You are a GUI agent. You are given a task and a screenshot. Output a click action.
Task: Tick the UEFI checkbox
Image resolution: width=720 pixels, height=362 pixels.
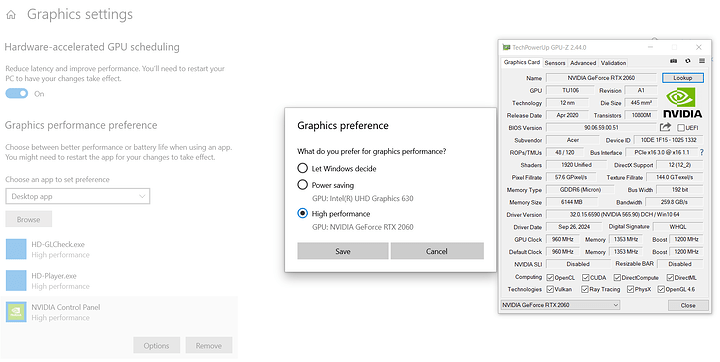click(x=681, y=128)
